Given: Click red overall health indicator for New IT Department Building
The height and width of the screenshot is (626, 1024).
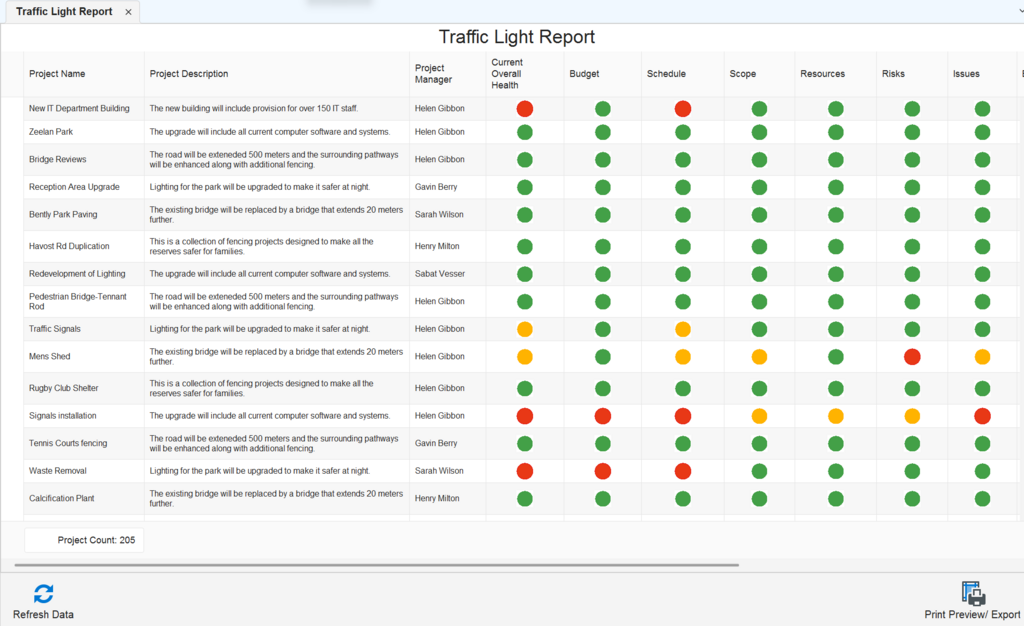Looking at the screenshot, I should (525, 109).
